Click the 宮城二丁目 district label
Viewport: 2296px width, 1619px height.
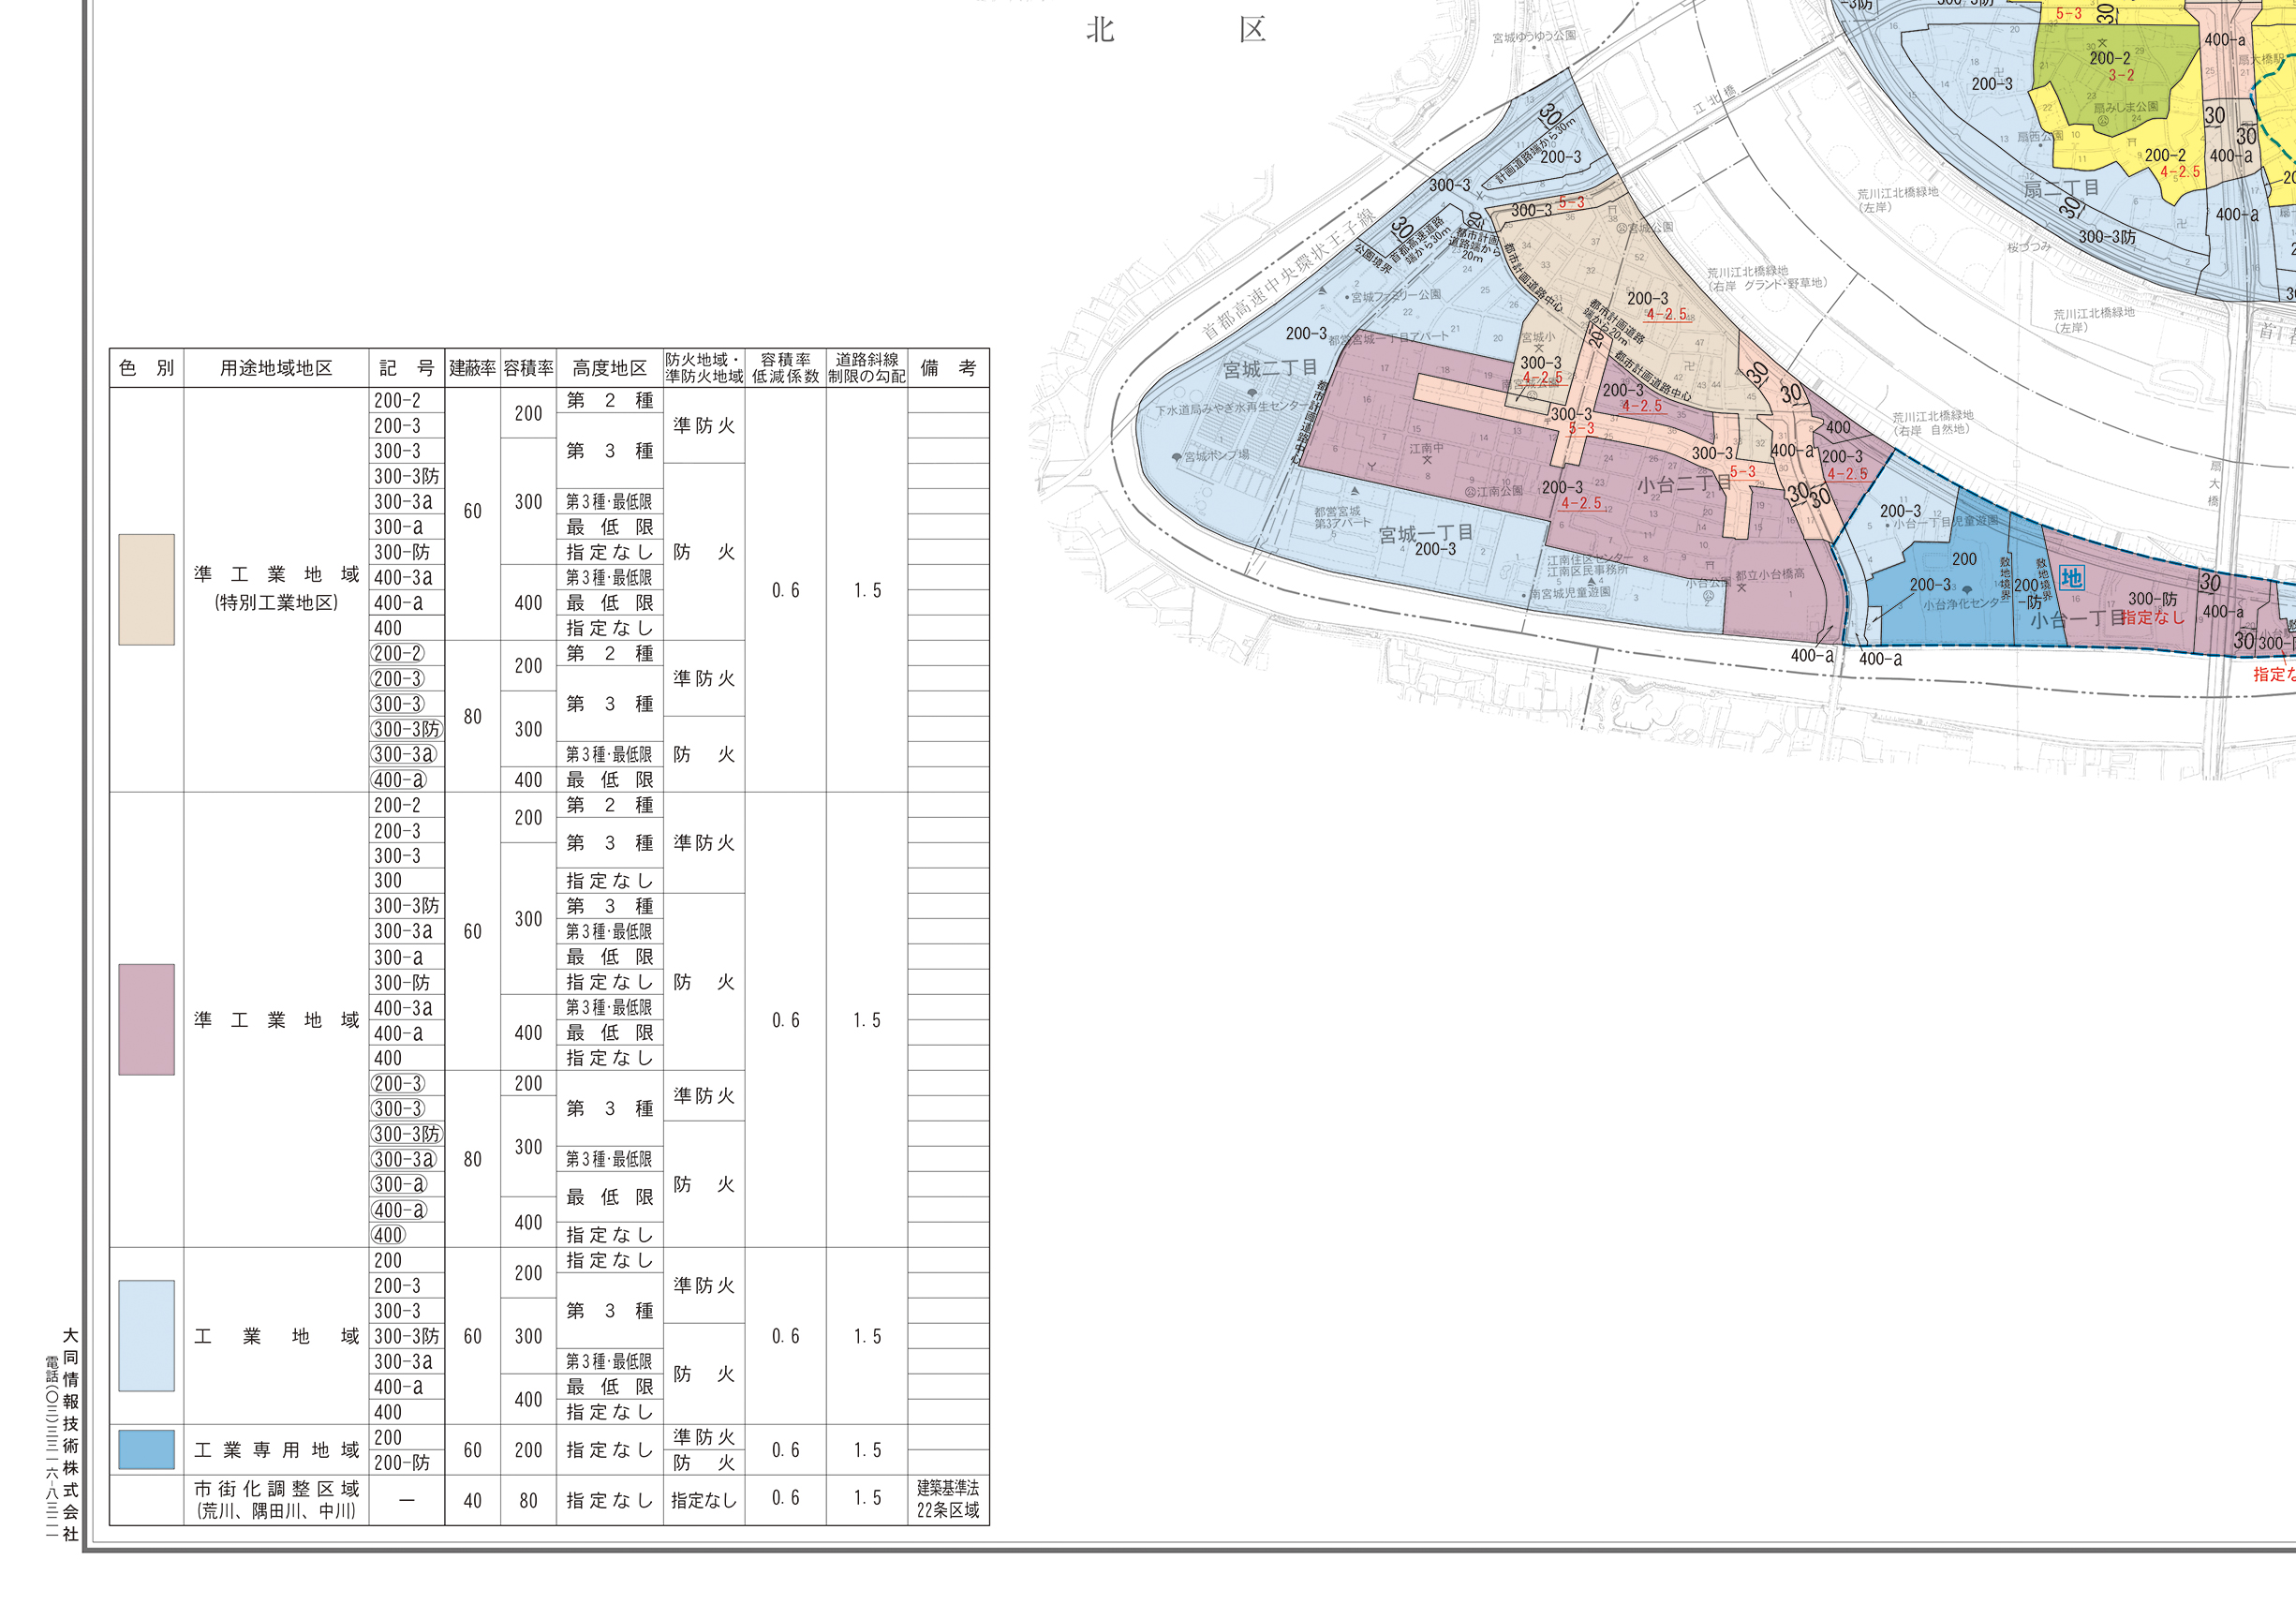pyautogui.click(x=1269, y=369)
